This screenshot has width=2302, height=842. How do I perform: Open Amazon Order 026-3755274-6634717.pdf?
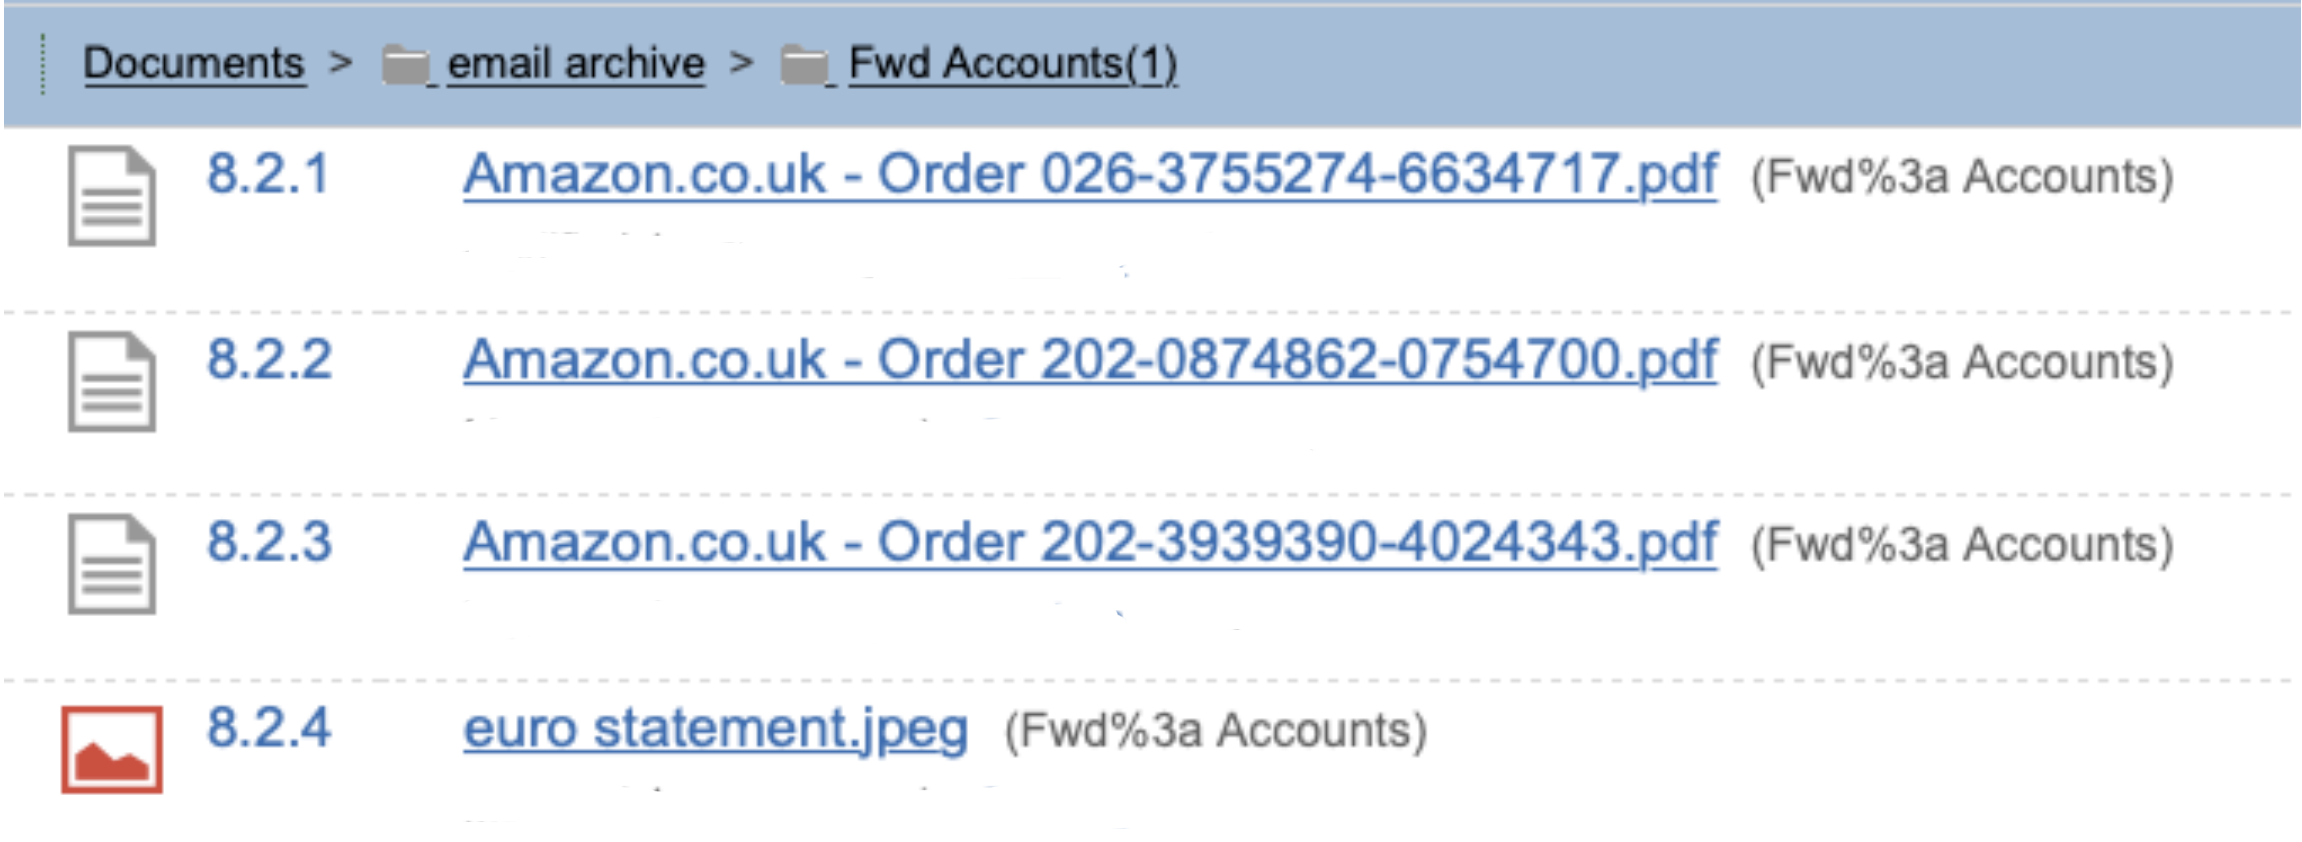point(1089,174)
